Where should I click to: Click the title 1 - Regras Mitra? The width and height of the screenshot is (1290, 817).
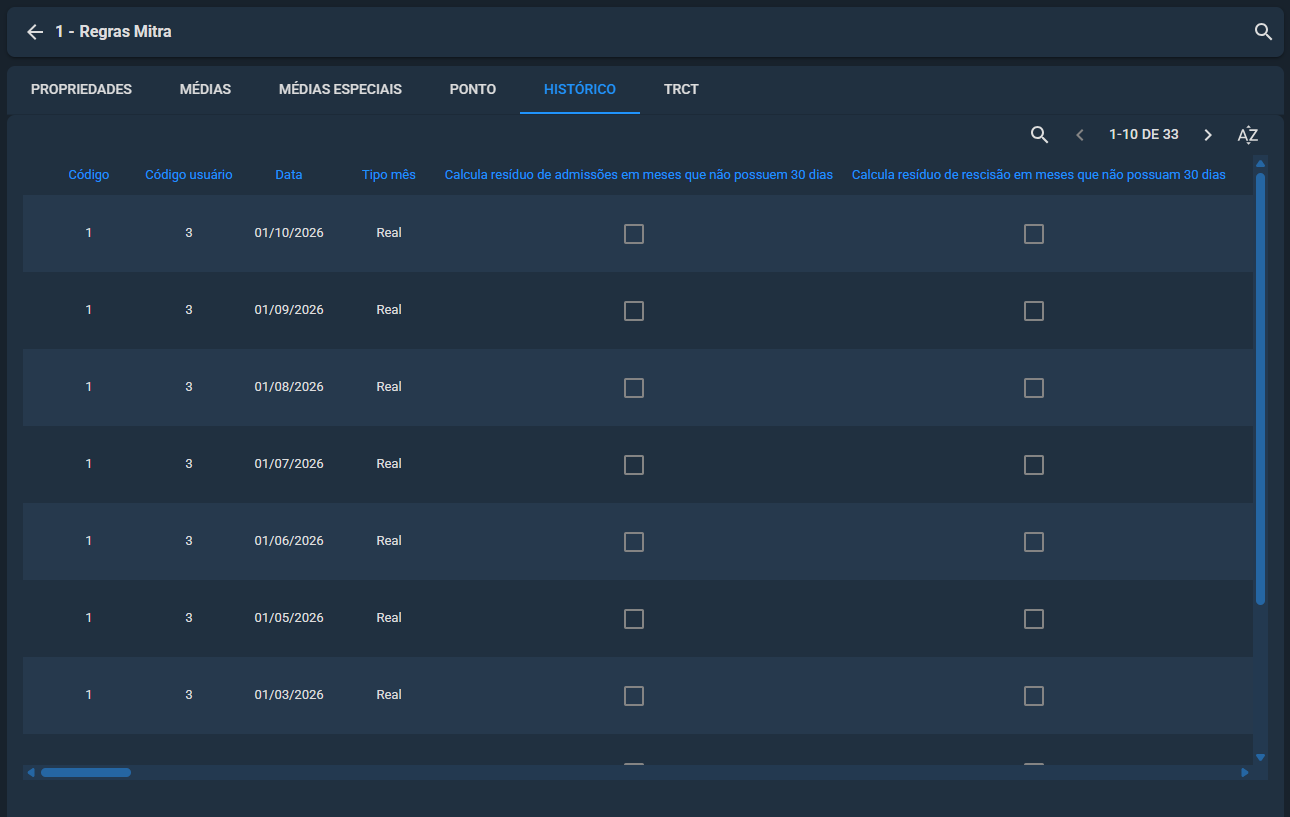pos(113,32)
